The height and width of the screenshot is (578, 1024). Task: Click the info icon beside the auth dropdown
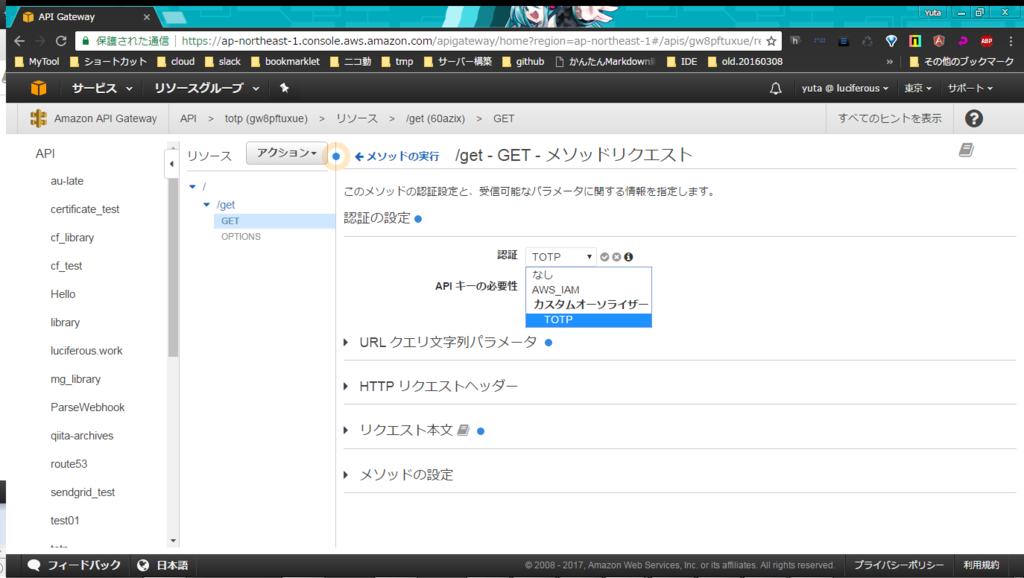[628, 257]
